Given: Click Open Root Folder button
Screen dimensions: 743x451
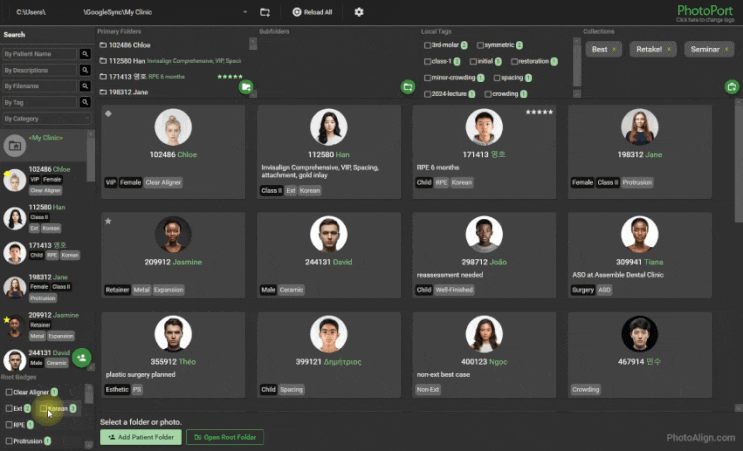Looking at the screenshot, I should point(225,437).
